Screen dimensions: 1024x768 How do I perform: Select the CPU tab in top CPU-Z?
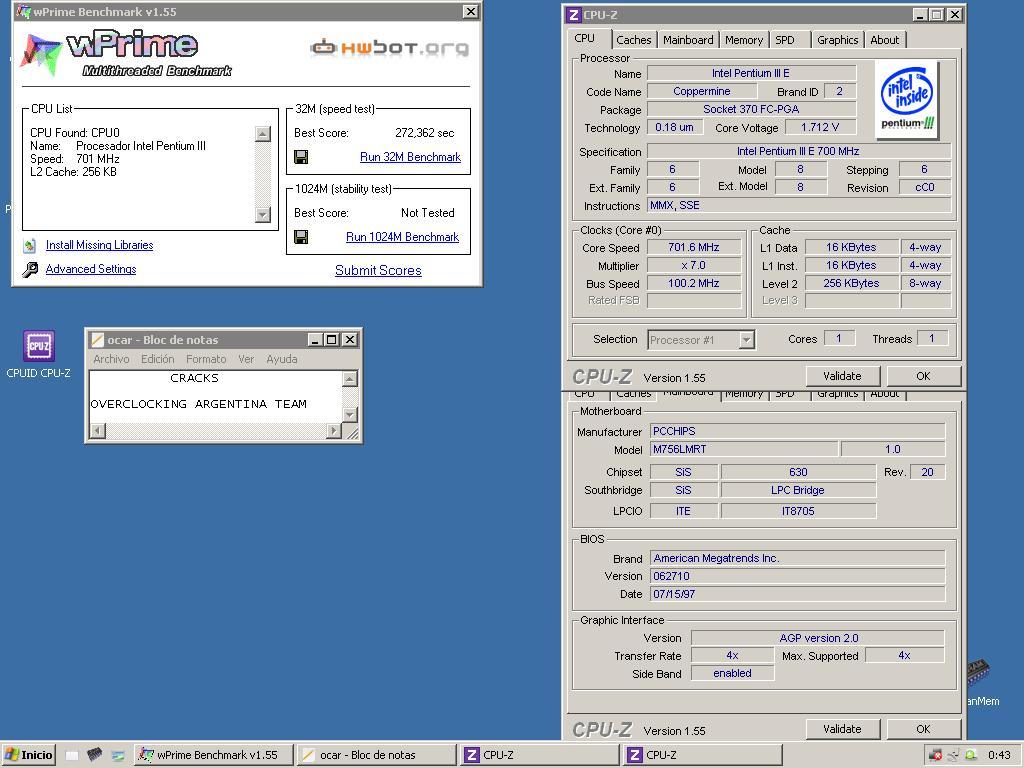[x=585, y=39]
